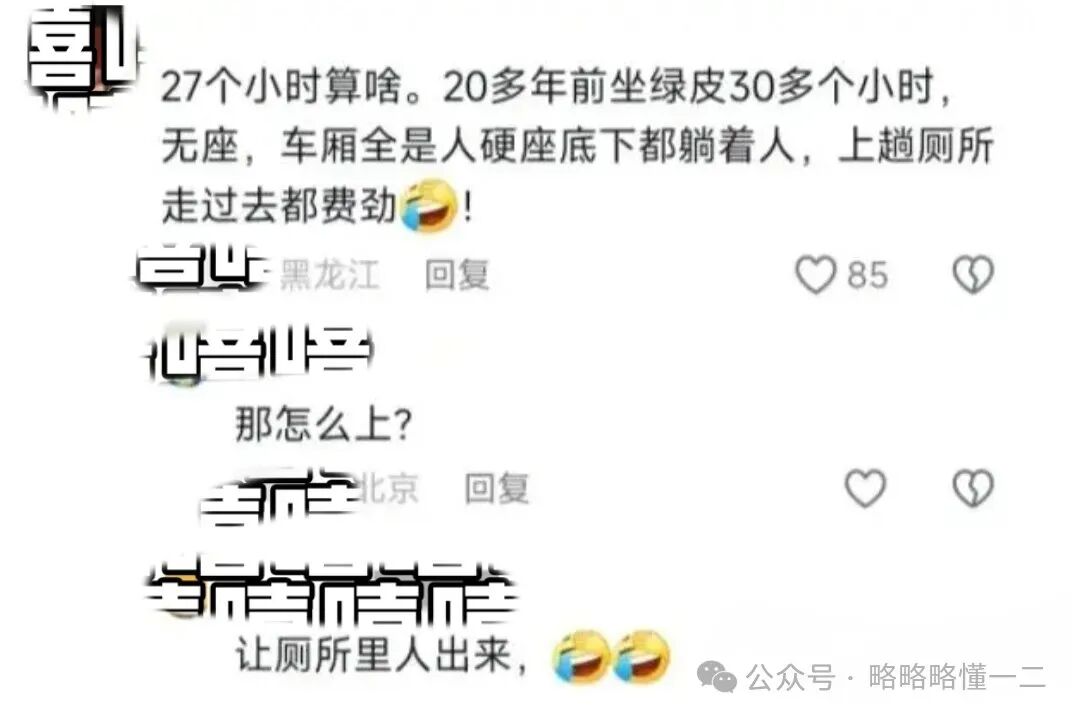Image resolution: width=1080 pixels, height=720 pixels.
Task: Reply to the 北京 commenter
Action: pyautogui.click(x=497, y=488)
